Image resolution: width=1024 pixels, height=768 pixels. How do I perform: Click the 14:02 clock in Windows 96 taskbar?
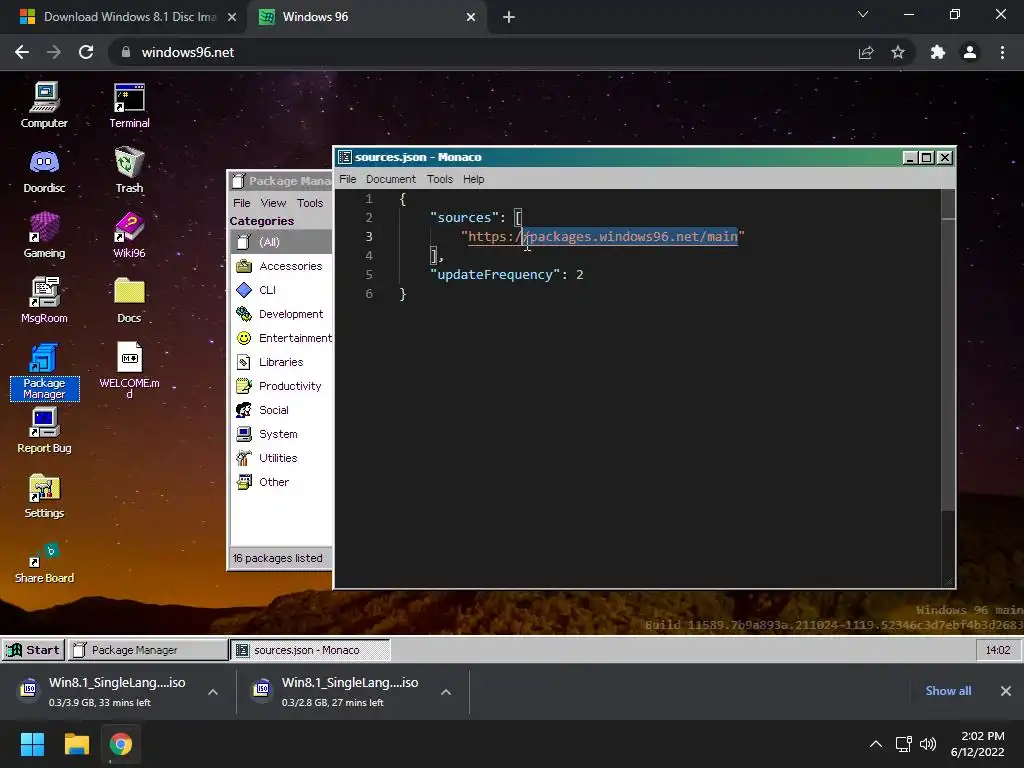pos(998,650)
